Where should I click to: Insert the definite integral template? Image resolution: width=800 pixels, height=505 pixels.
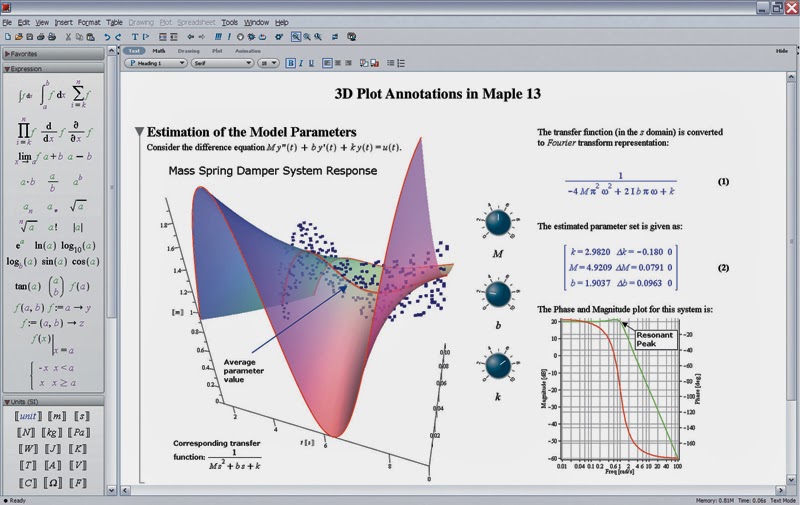pyautogui.click(x=53, y=94)
